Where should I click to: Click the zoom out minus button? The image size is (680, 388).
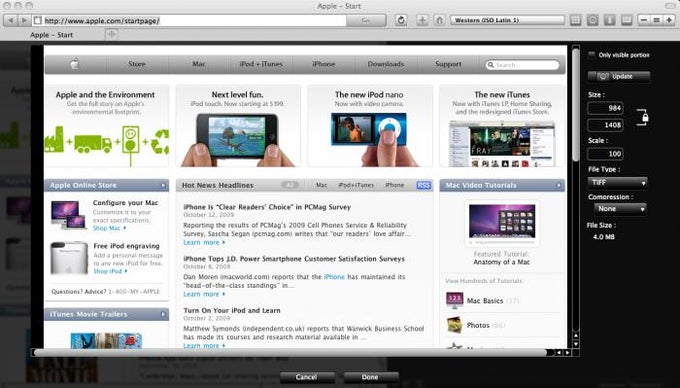tap(644, 20)
